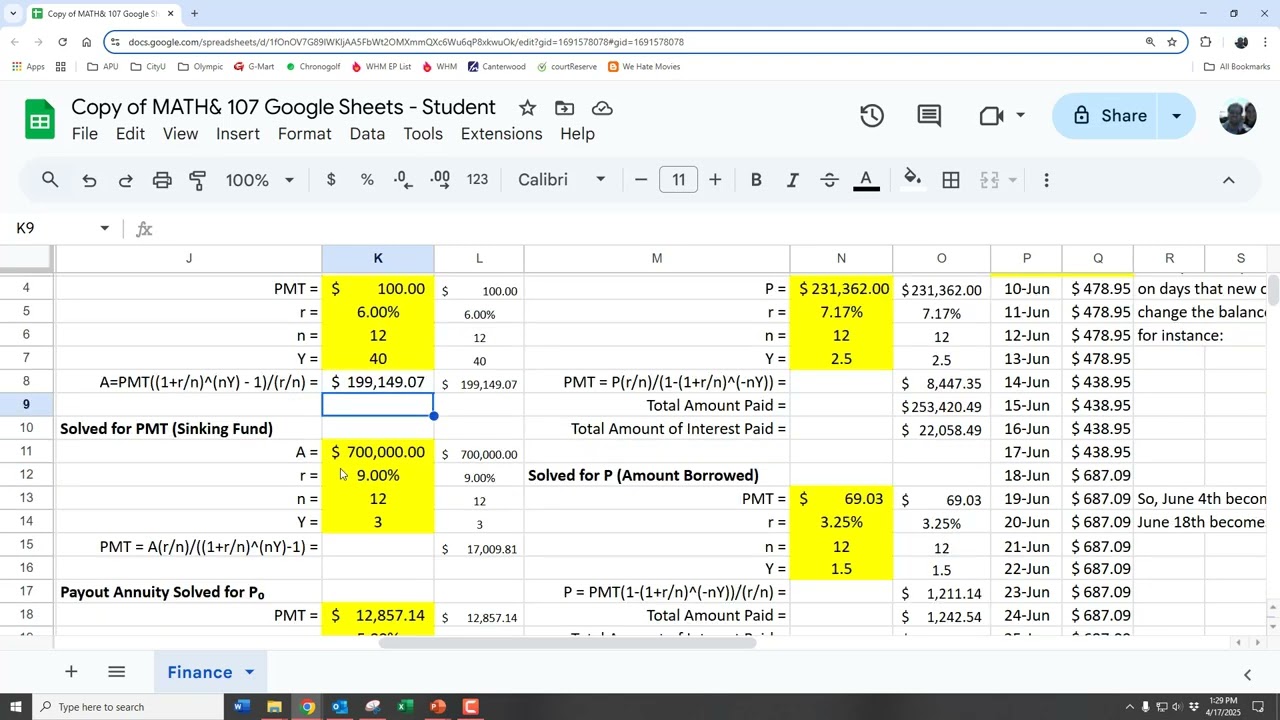The width and height of the screenshot is (1280, 720).
Task: Open the text color picker
Action: pyautogui.click(x=866, y=180)
